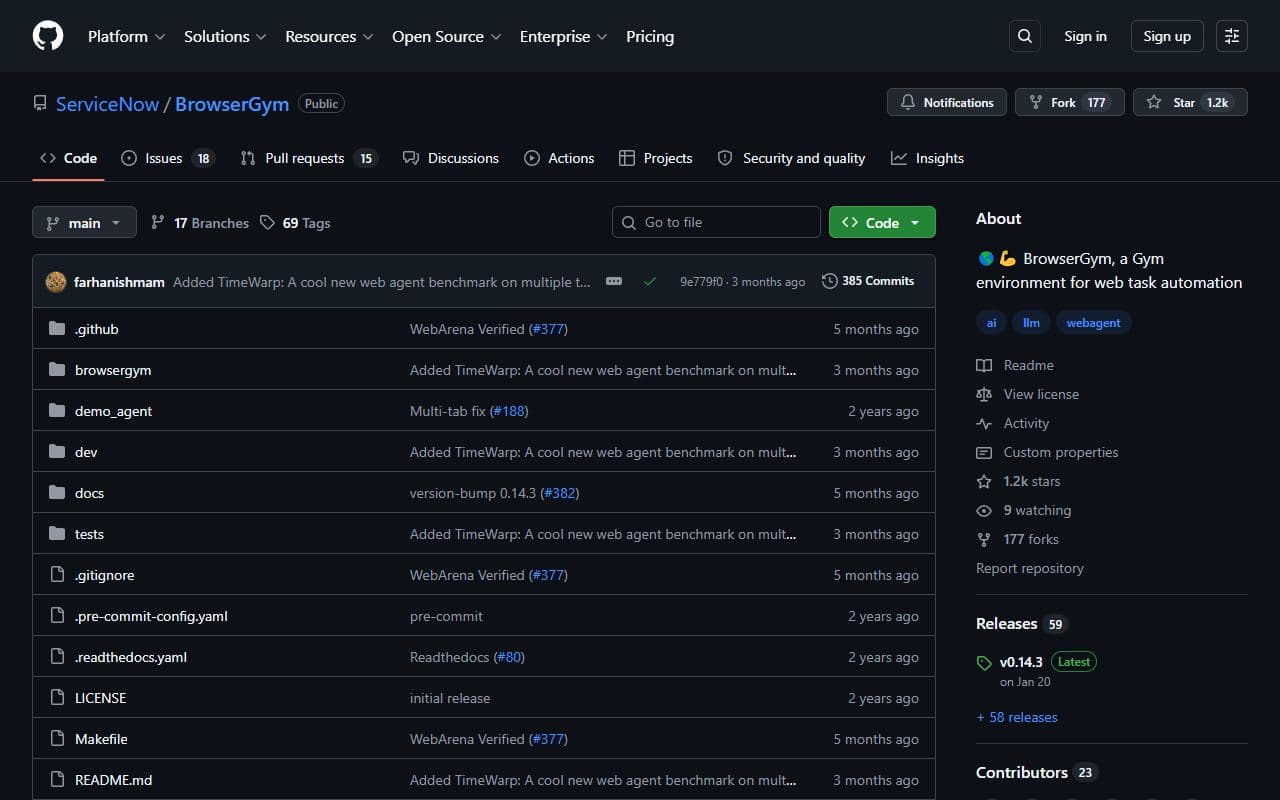Select the llm topic tag
Screen dimensions: 1280x800
point(1031,323)
